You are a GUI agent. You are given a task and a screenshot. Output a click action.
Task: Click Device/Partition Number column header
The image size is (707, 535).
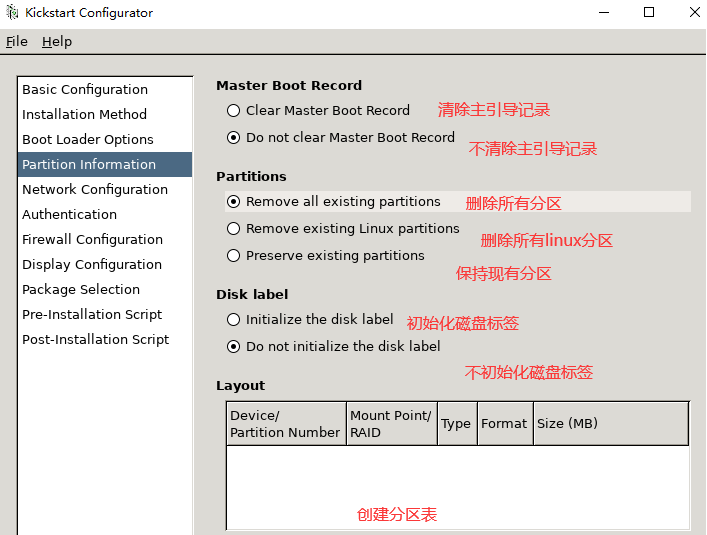coord(286,424)
